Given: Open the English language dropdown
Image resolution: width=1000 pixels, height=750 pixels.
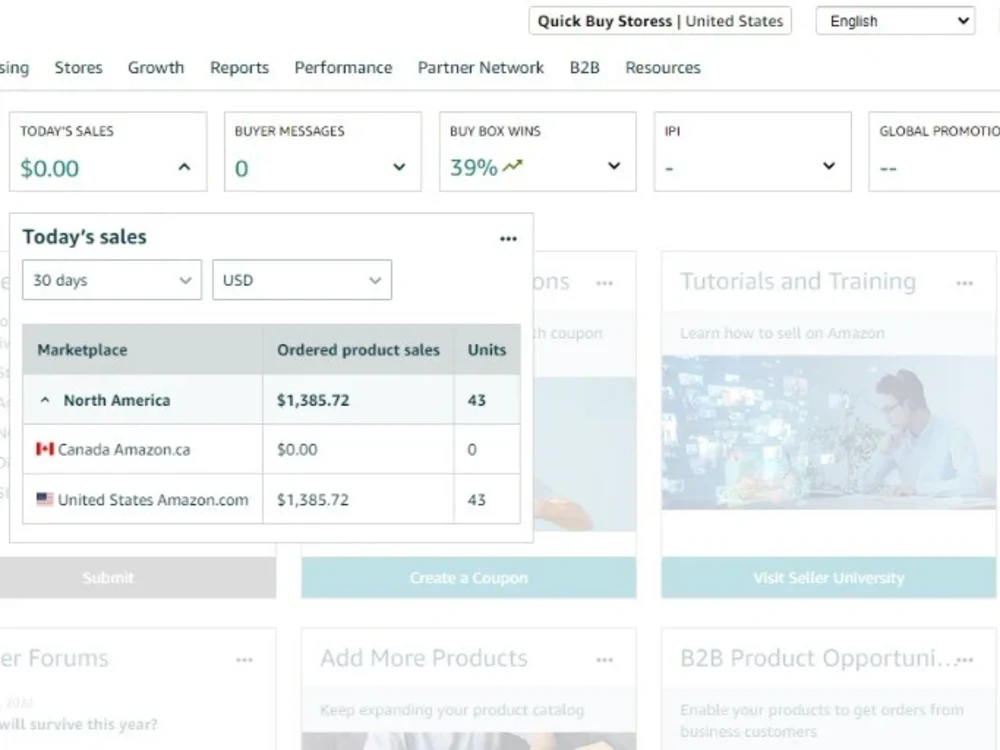Looking at the screenshot, I should (x=895, y=21).
